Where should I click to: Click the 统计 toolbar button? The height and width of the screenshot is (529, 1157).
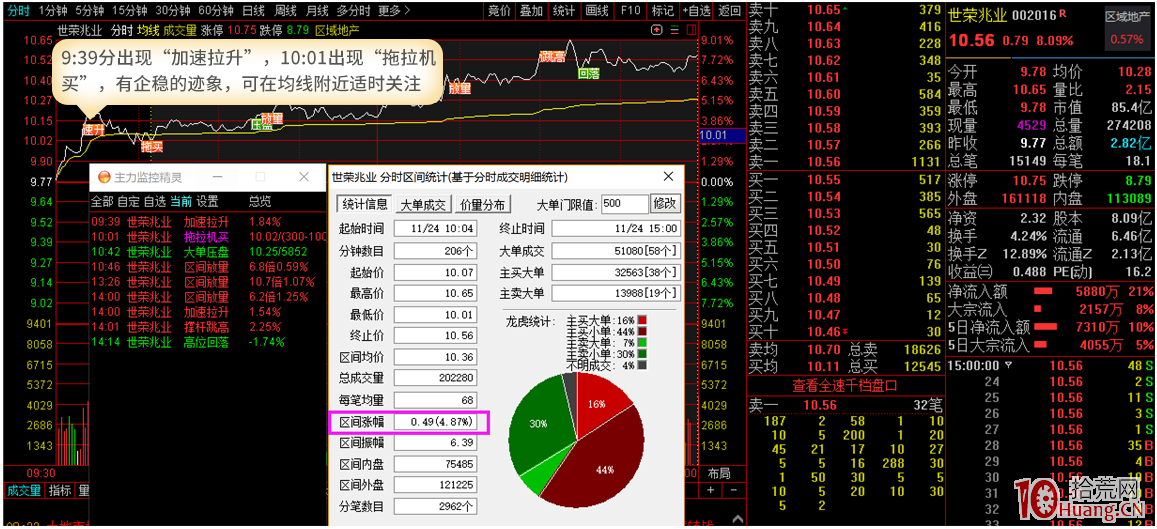click(564, 10)
